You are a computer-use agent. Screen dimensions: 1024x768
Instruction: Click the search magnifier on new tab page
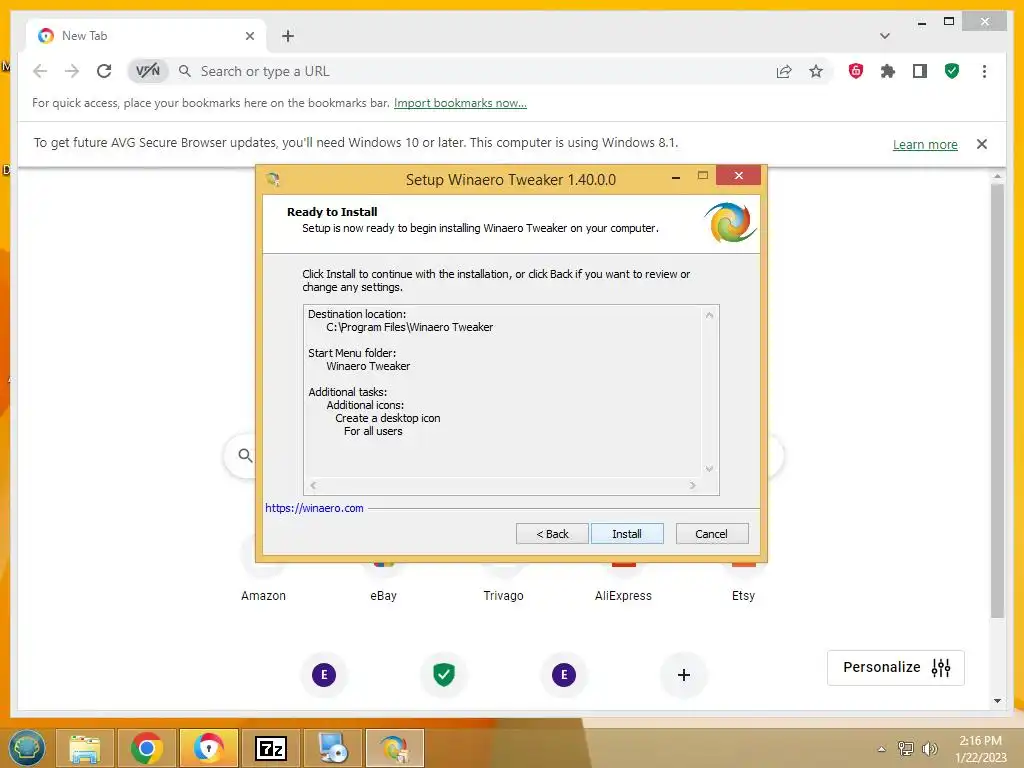click(245, 455)
